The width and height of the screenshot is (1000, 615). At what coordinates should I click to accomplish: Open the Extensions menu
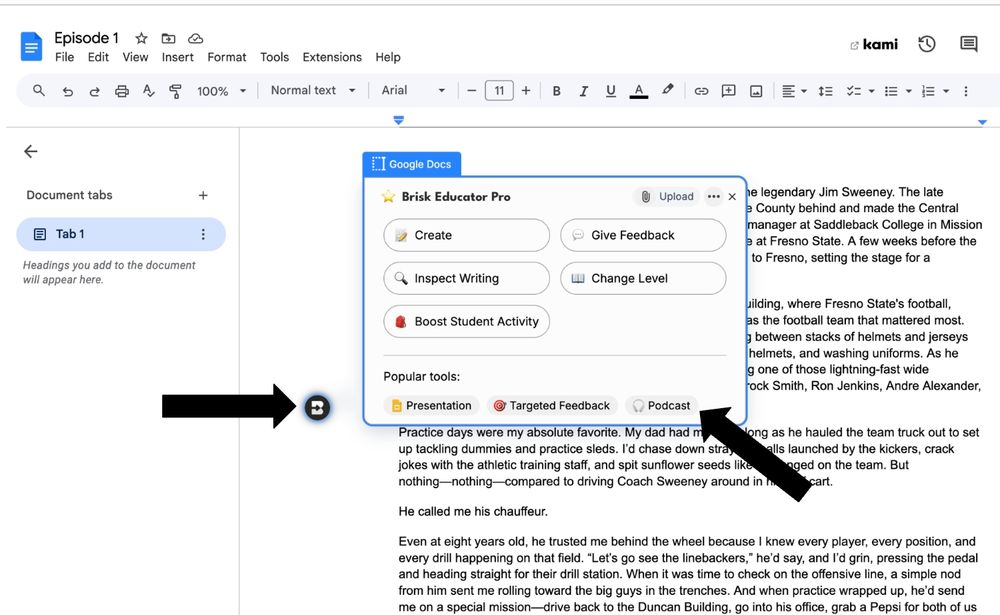click(x=332, y=57)
